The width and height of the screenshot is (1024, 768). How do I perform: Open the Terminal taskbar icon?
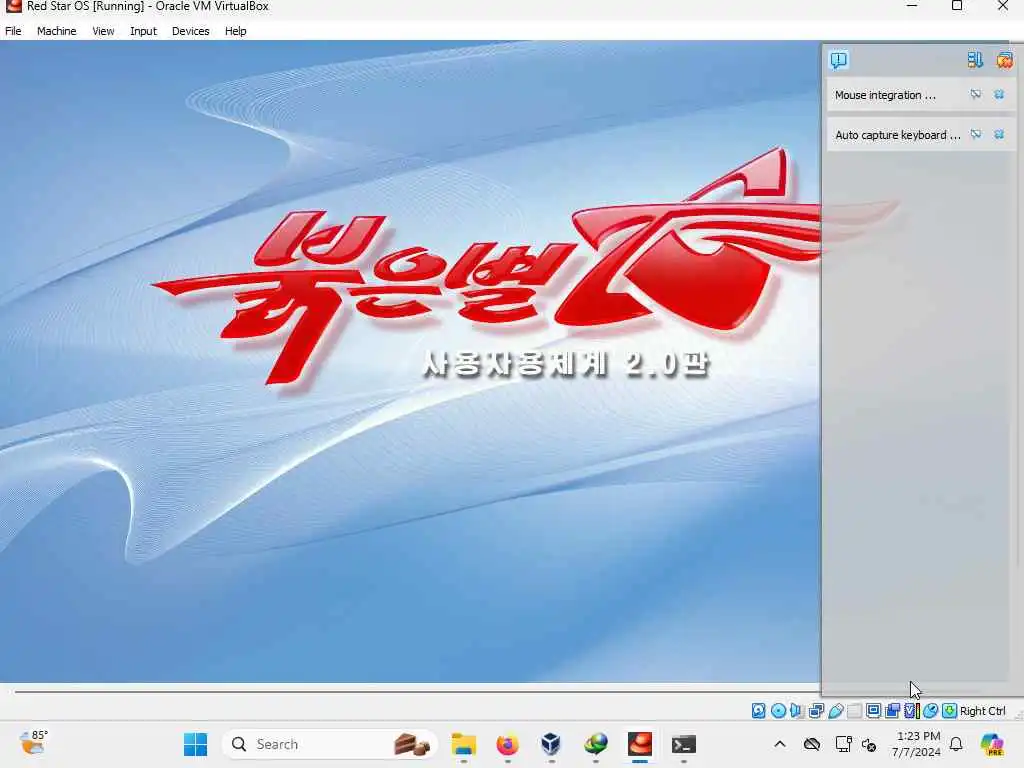pyautogui.click(x=684, y=744)
